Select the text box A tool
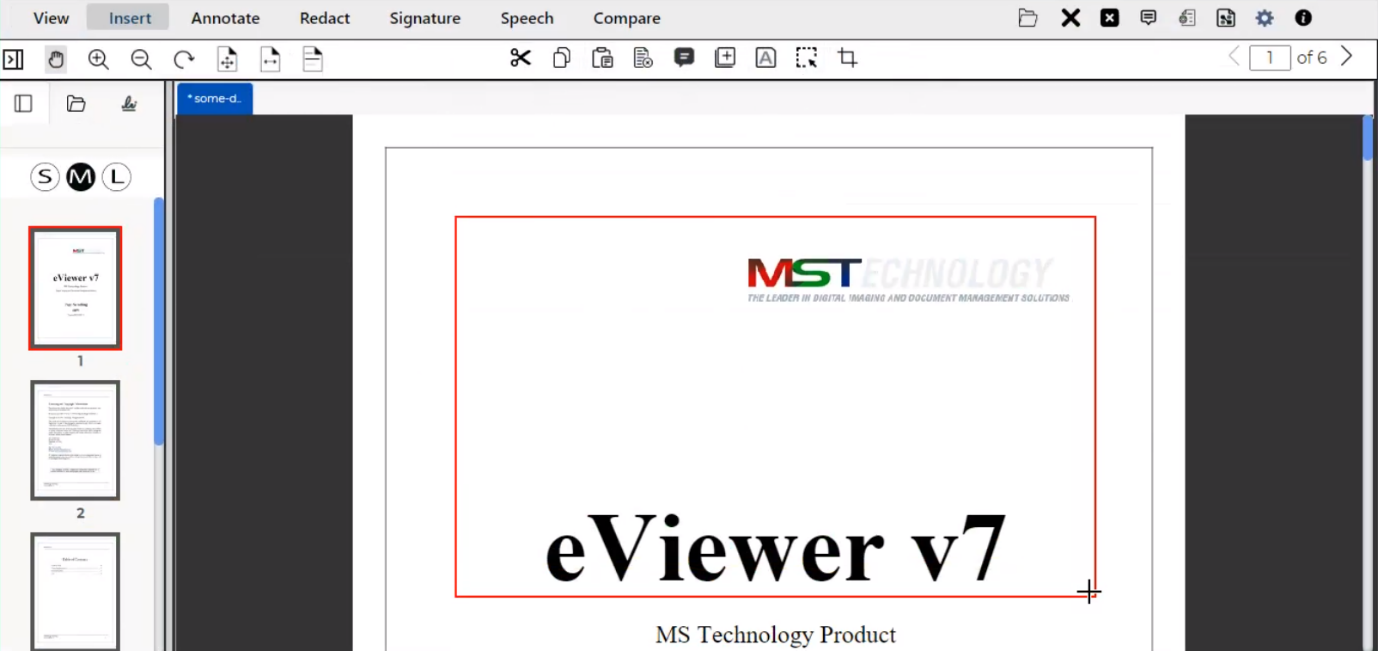The width and height of the screenshot is (1378, 651). point(765,58)
